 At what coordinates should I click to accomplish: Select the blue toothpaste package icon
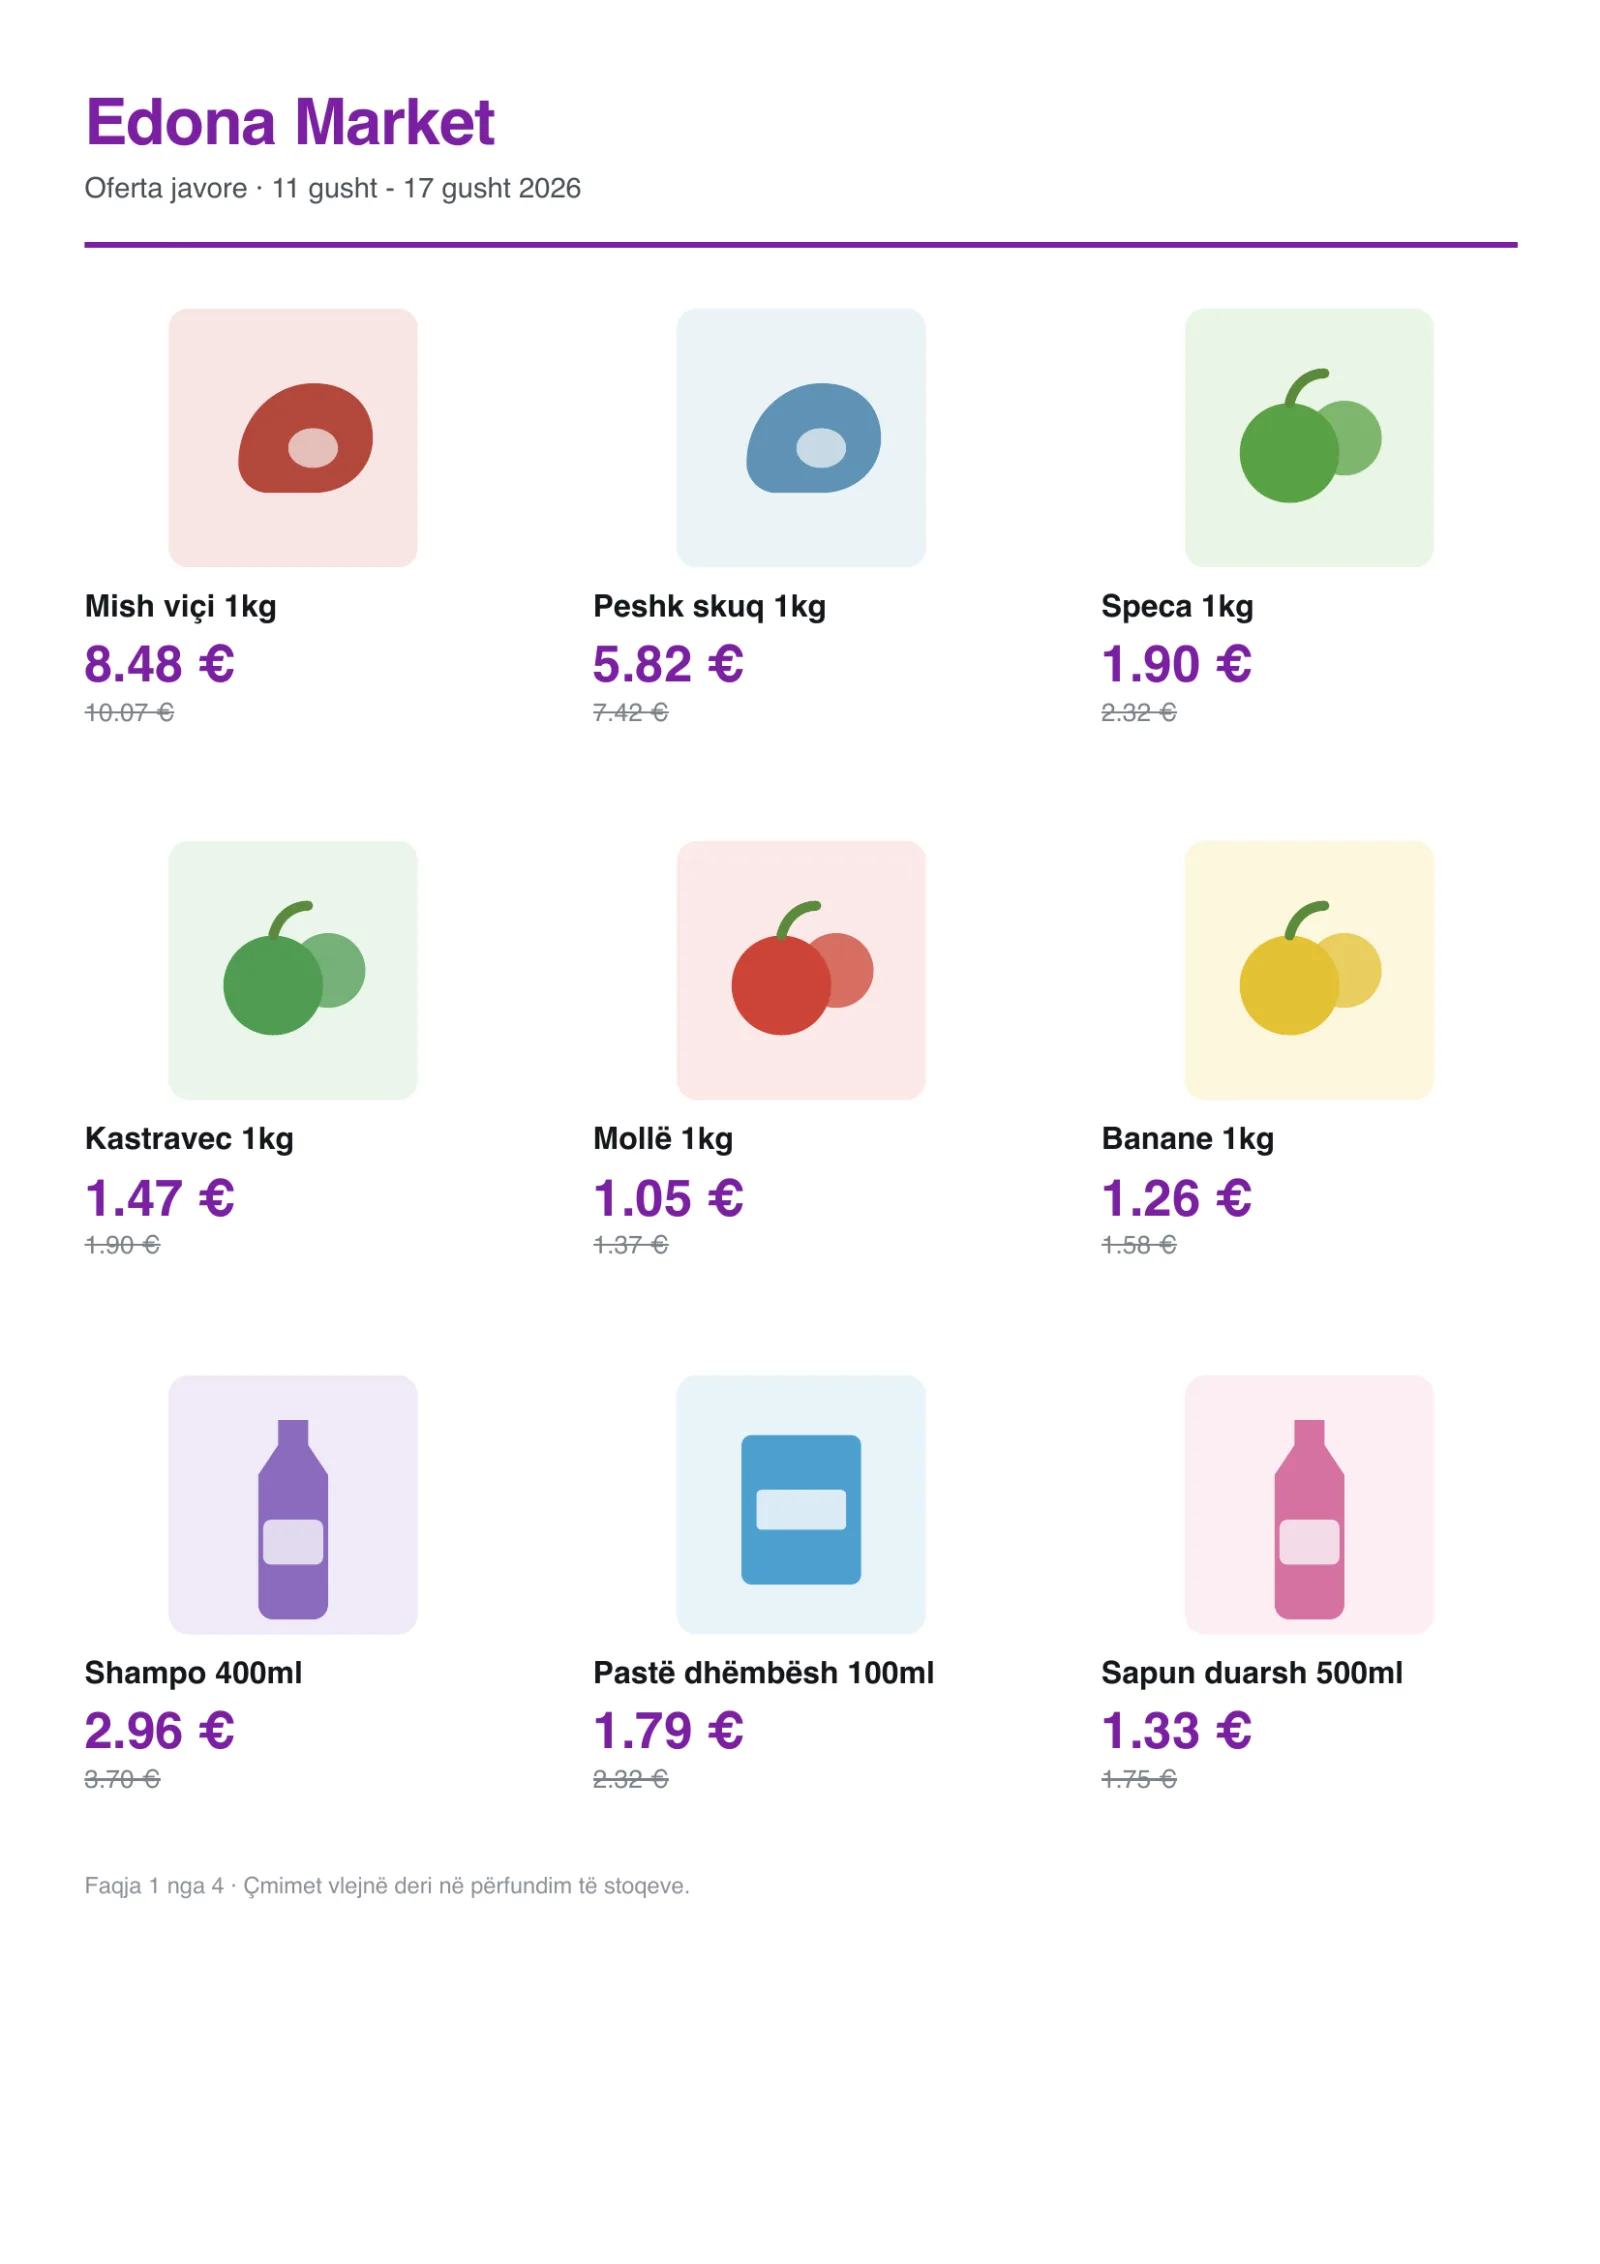point(801,1504)
